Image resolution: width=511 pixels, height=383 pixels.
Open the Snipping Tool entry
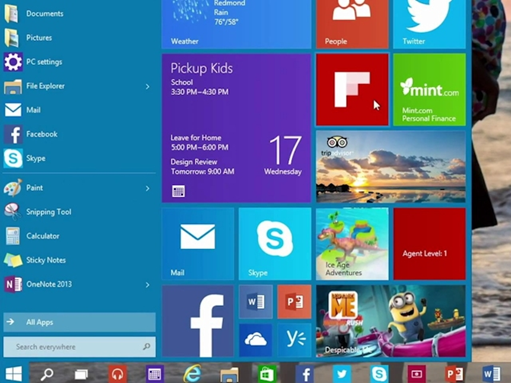(79, 212)
